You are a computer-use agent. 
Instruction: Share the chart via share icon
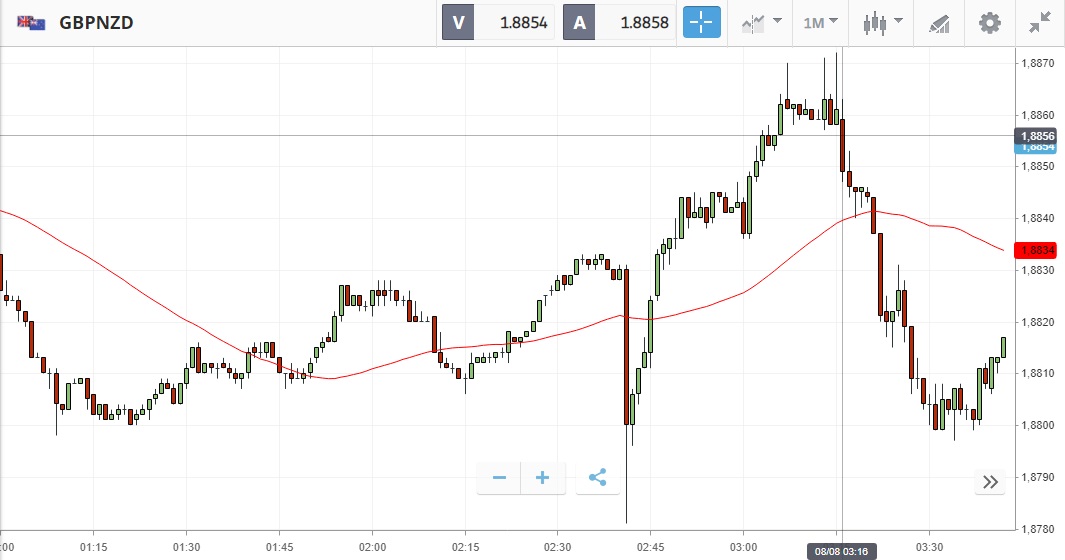[598, 478]
